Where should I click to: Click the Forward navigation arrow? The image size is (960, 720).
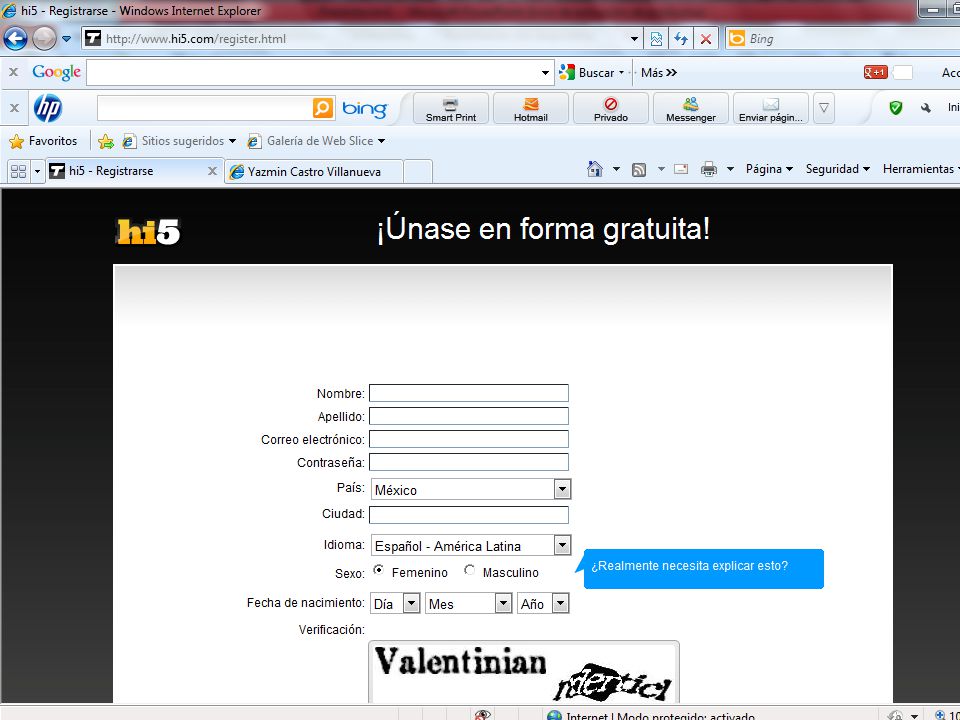pos(44,39)
